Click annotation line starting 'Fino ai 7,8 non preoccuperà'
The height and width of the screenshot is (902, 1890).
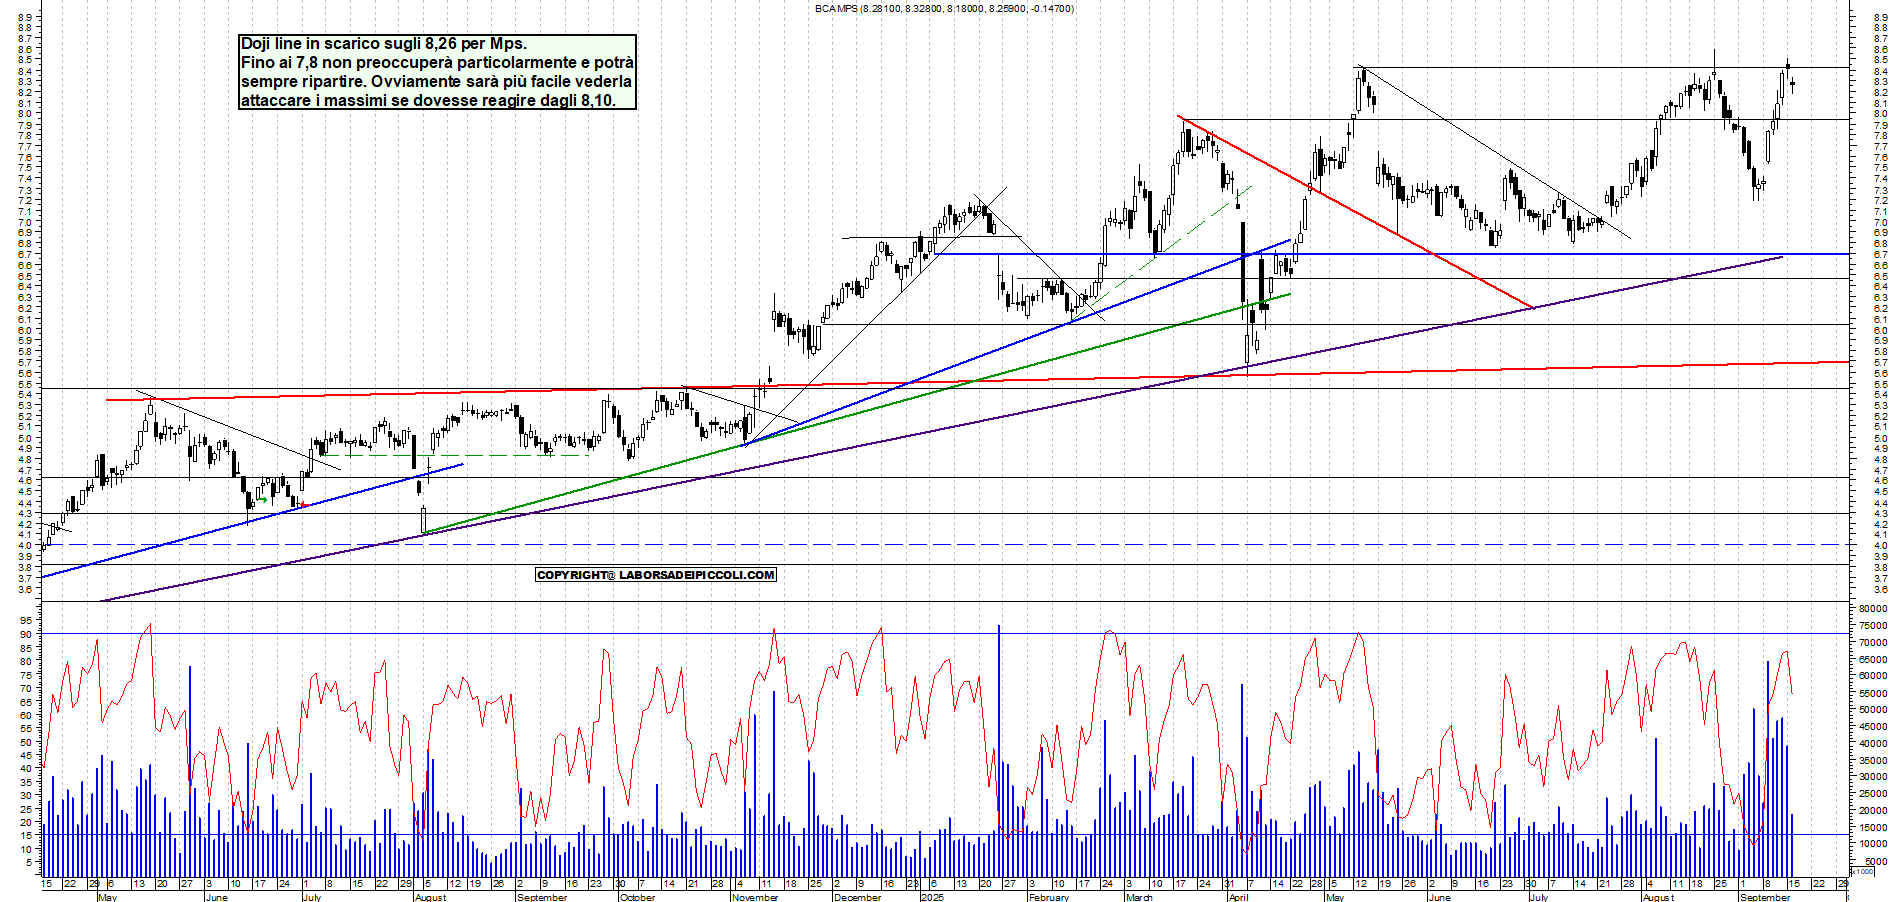437,63
